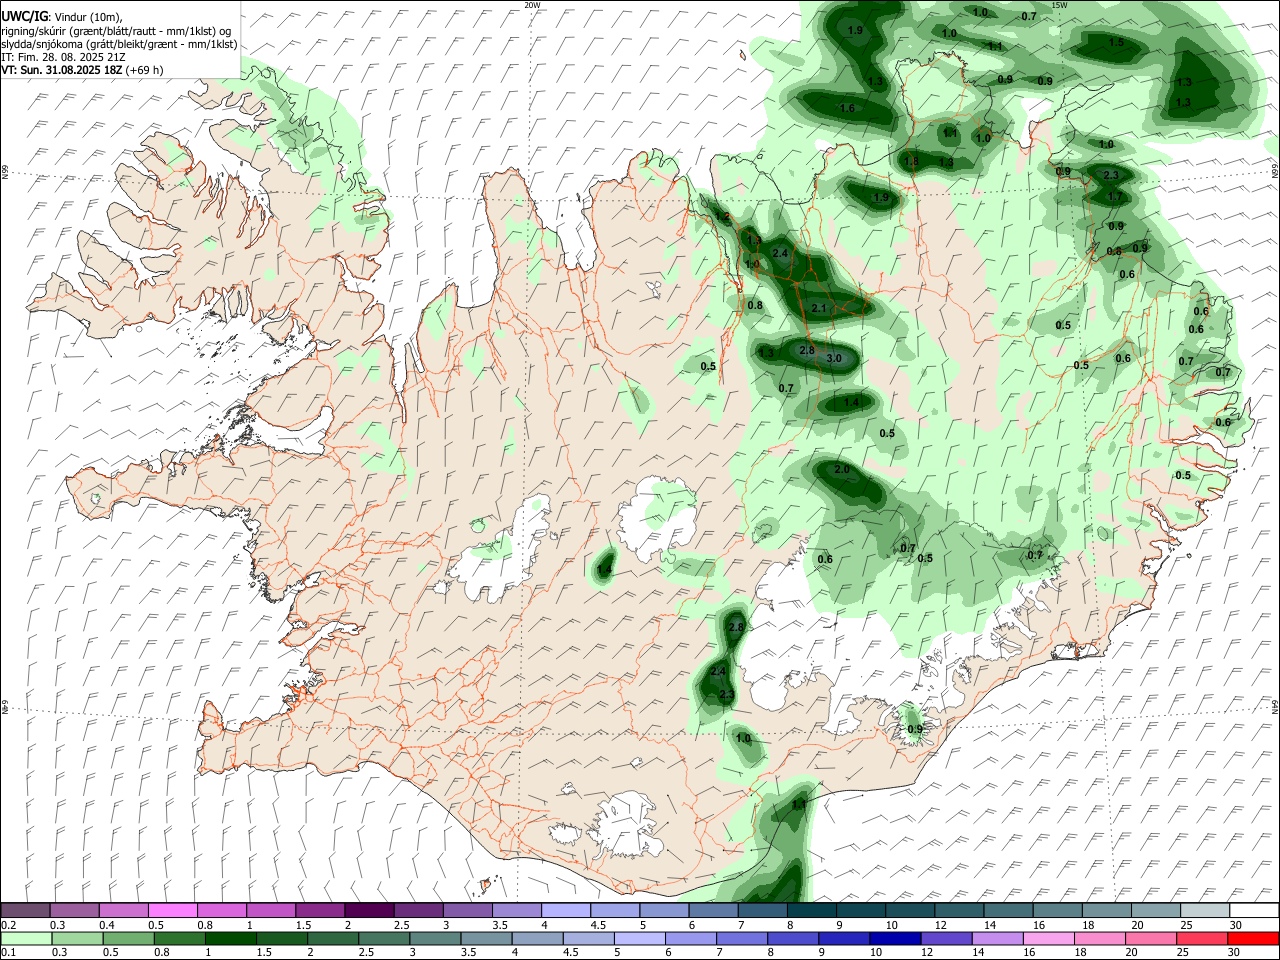Screen dimensions: 1280x960
Task: Click the darkest purple swatch labelled 2 in the upper scale
Action: pos(369,911)
